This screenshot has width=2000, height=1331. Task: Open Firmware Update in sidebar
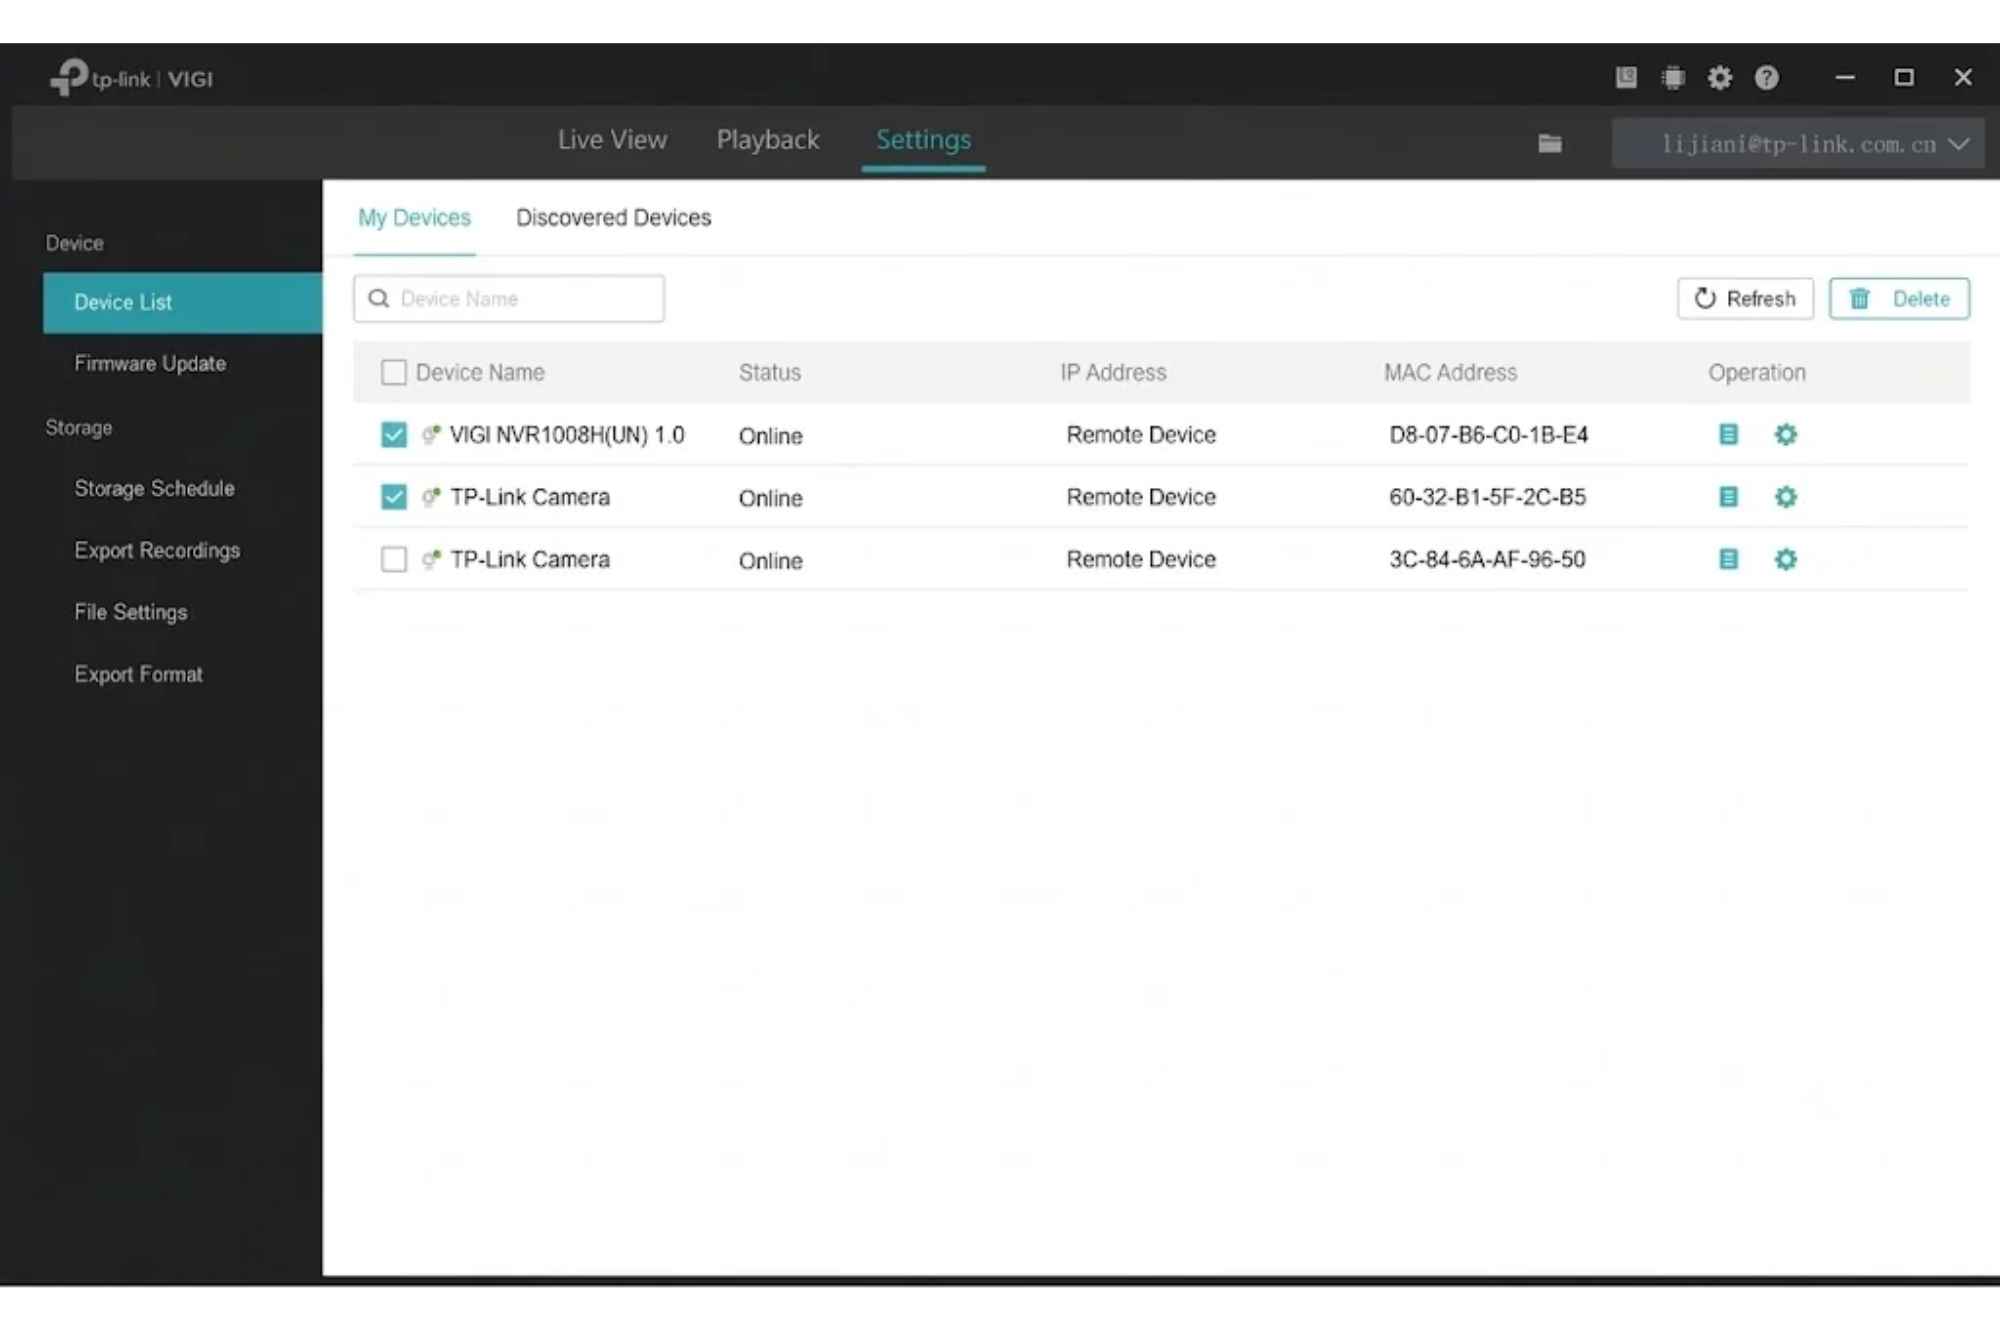pyautogui.click(x=150, y=363)
